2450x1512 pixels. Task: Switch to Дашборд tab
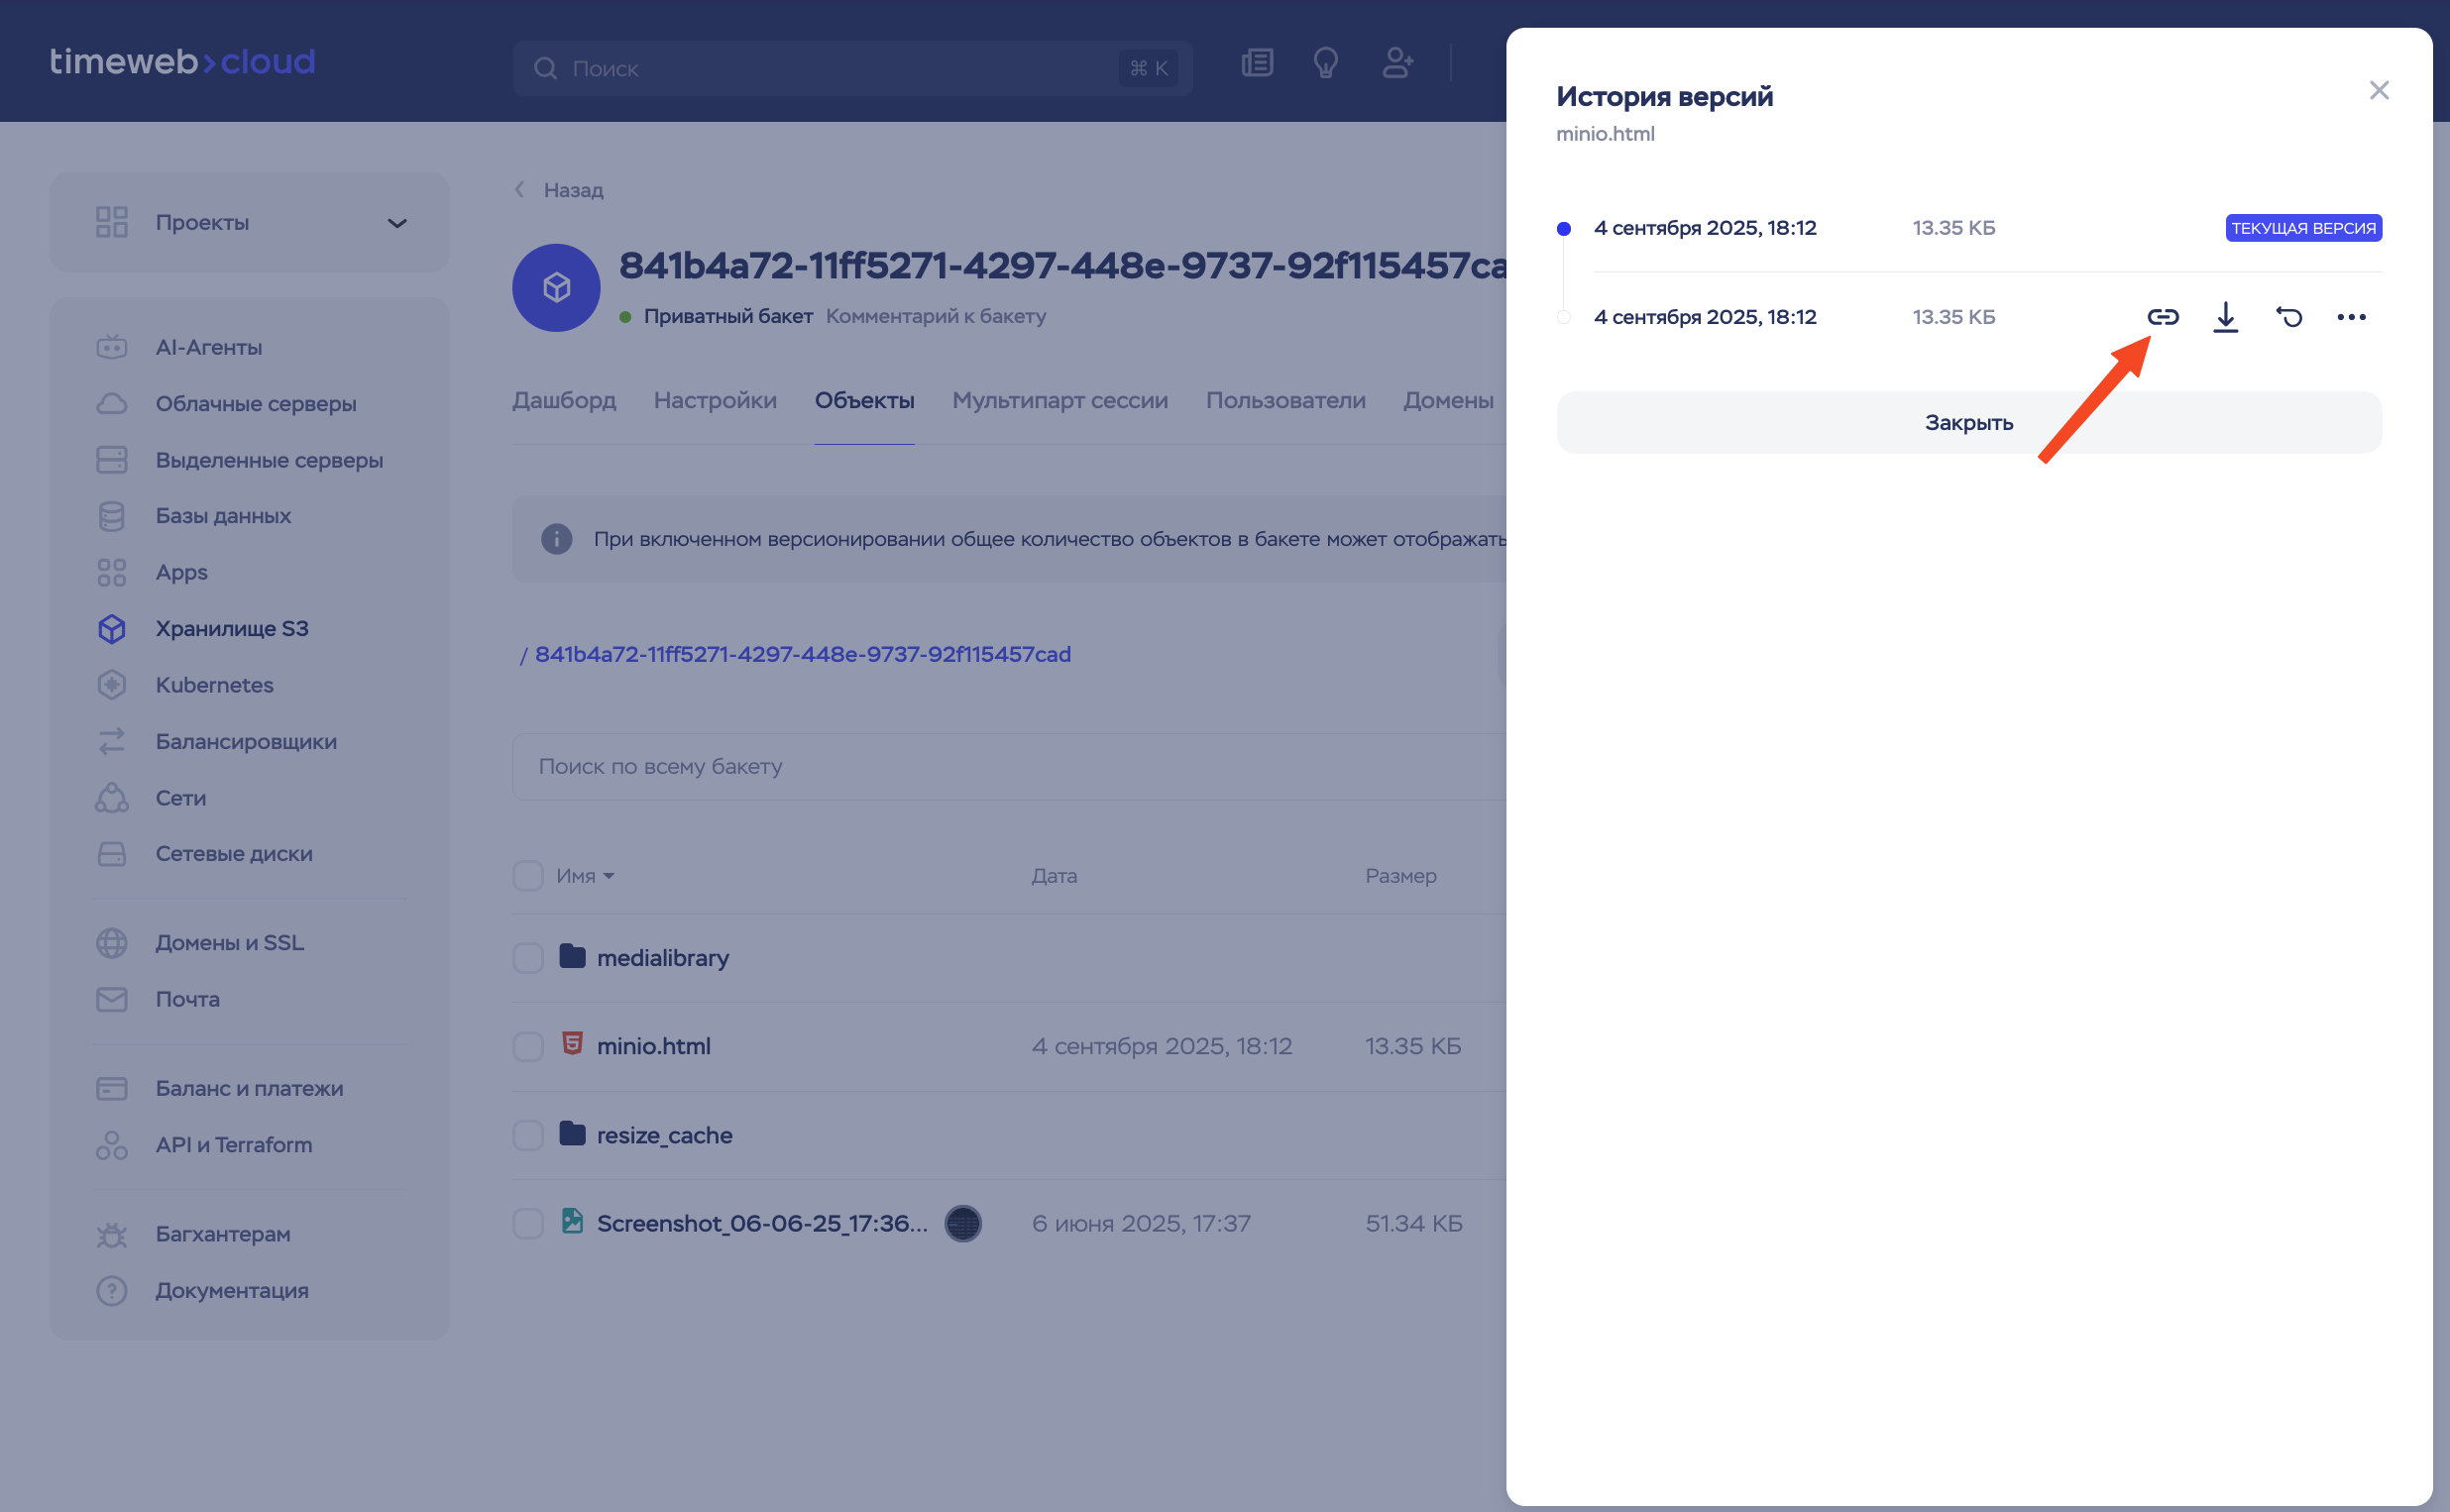tap(564, 401)
